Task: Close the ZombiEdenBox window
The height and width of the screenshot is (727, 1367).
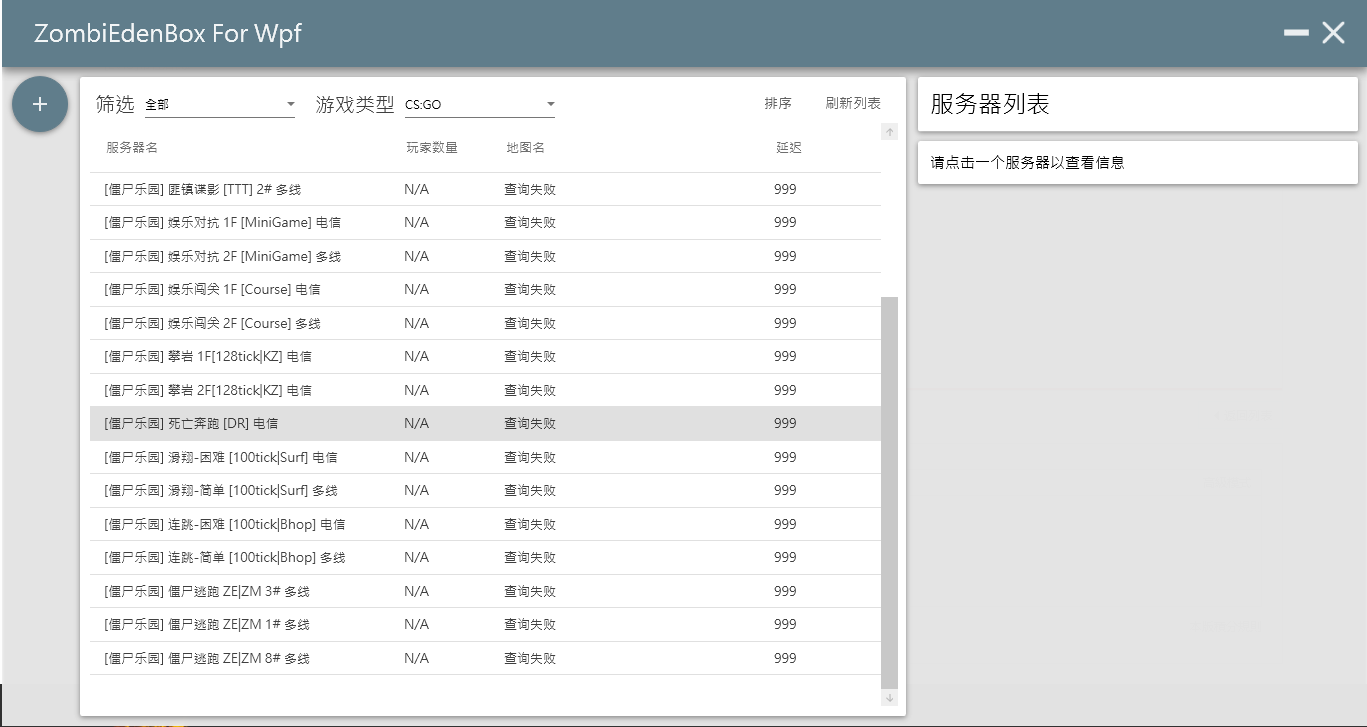Action: coord(1333,33)
